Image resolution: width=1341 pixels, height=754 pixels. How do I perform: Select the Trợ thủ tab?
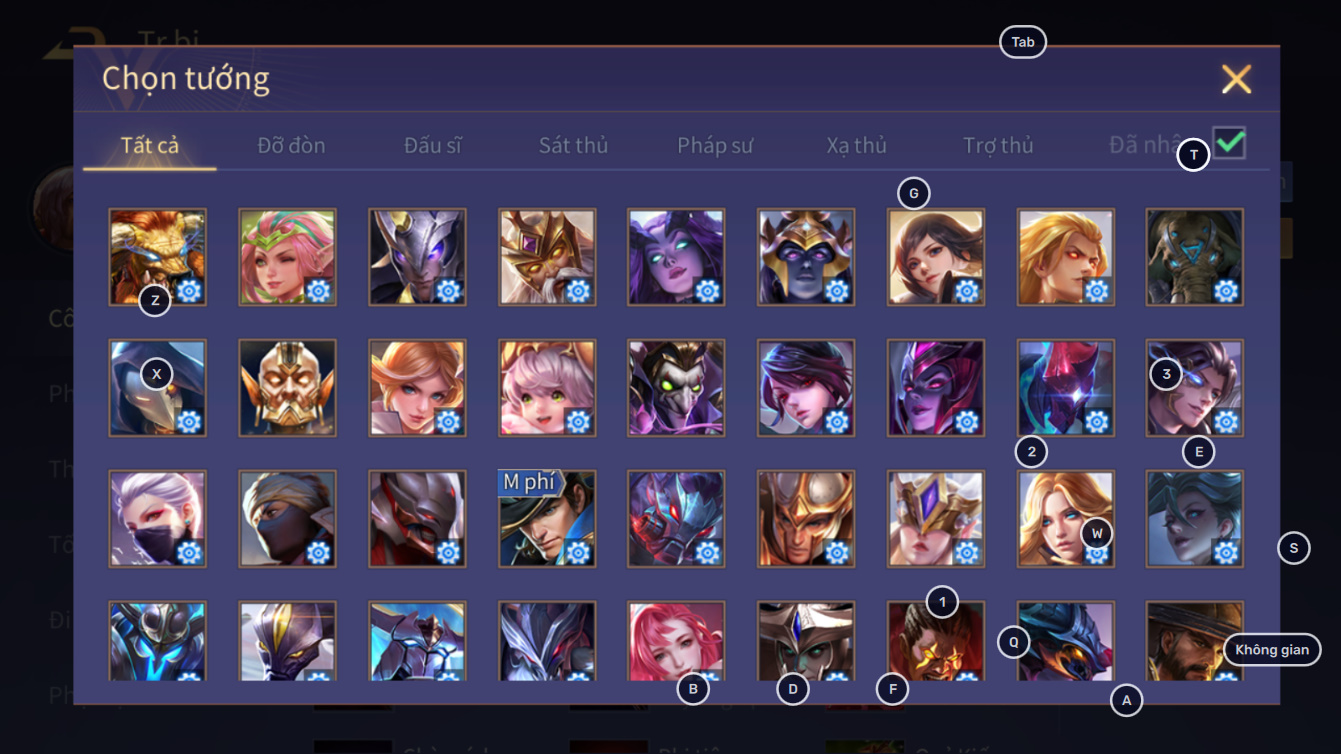click(x=998, y=145)
